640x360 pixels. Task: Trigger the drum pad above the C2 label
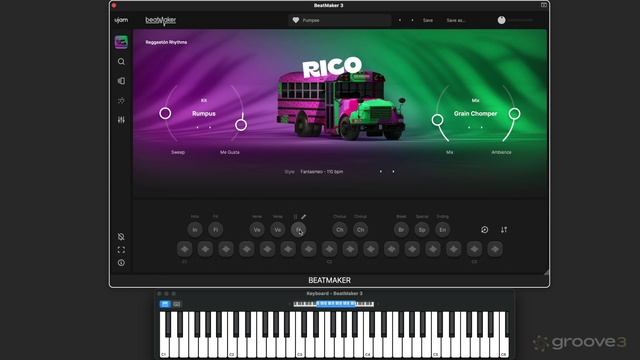pos(329,249)
